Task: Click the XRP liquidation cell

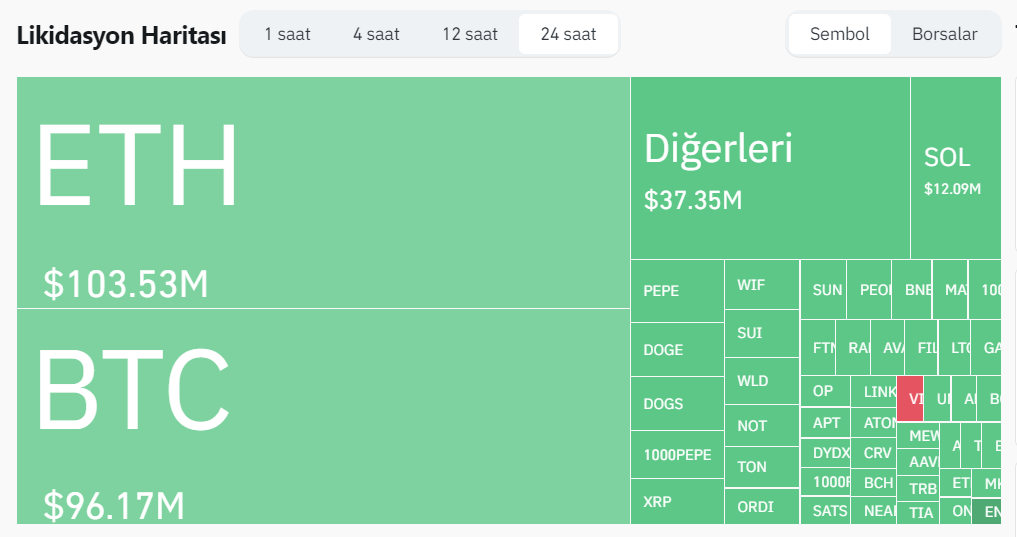Action: pyautogui.click(x=676, y=501)
